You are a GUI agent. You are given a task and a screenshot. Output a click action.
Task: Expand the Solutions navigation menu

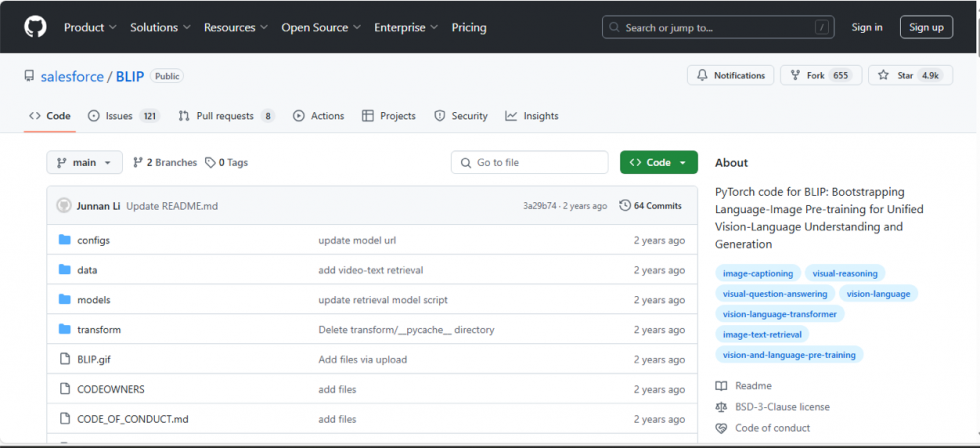(x=159, y=27)
